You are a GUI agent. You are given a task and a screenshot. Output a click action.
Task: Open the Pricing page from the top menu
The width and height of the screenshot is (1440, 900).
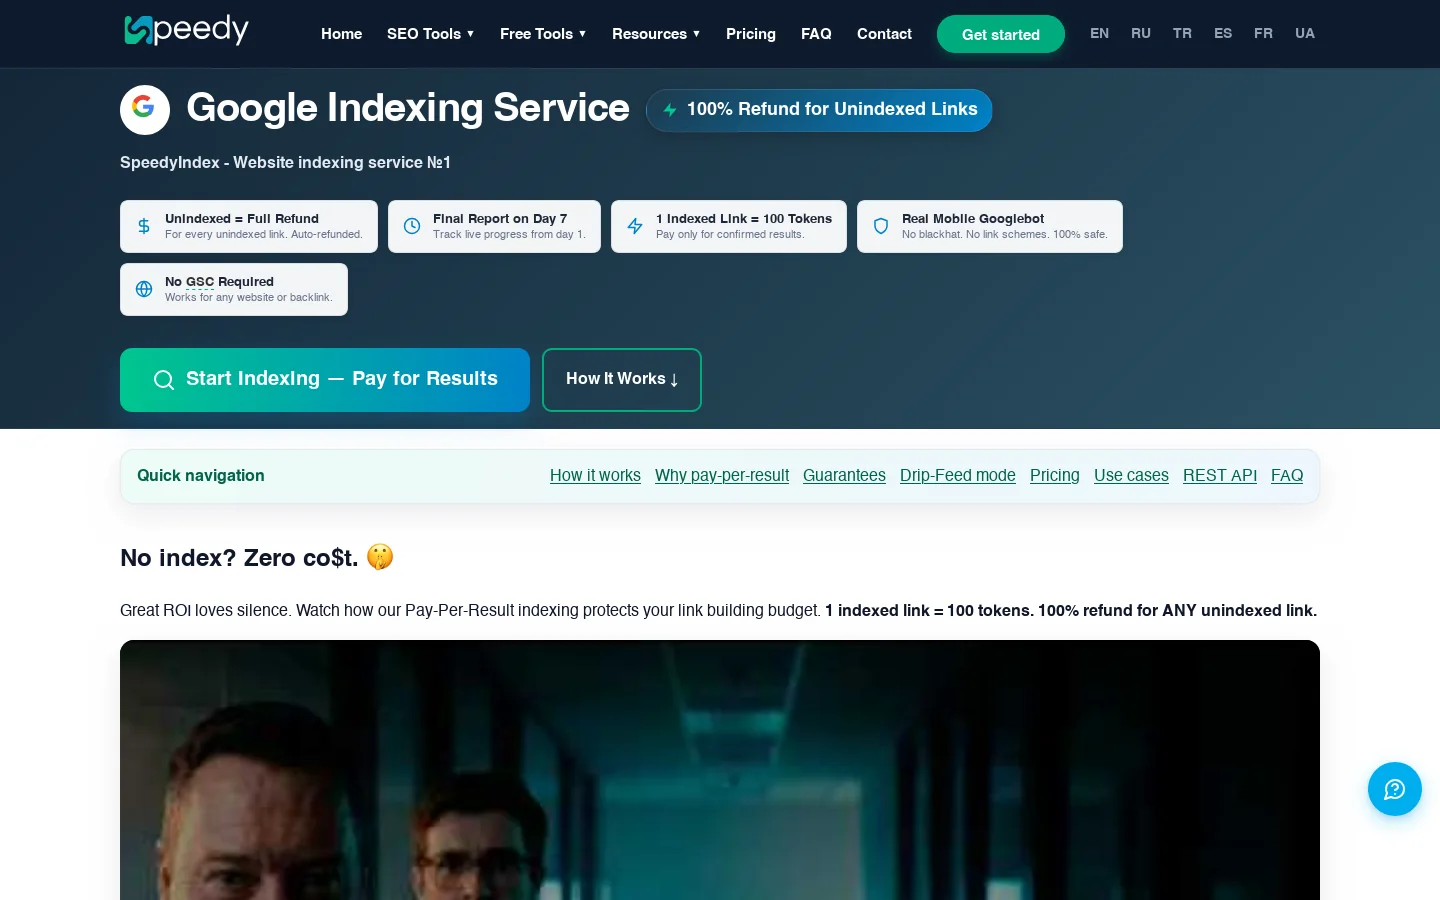click(751, 34)
